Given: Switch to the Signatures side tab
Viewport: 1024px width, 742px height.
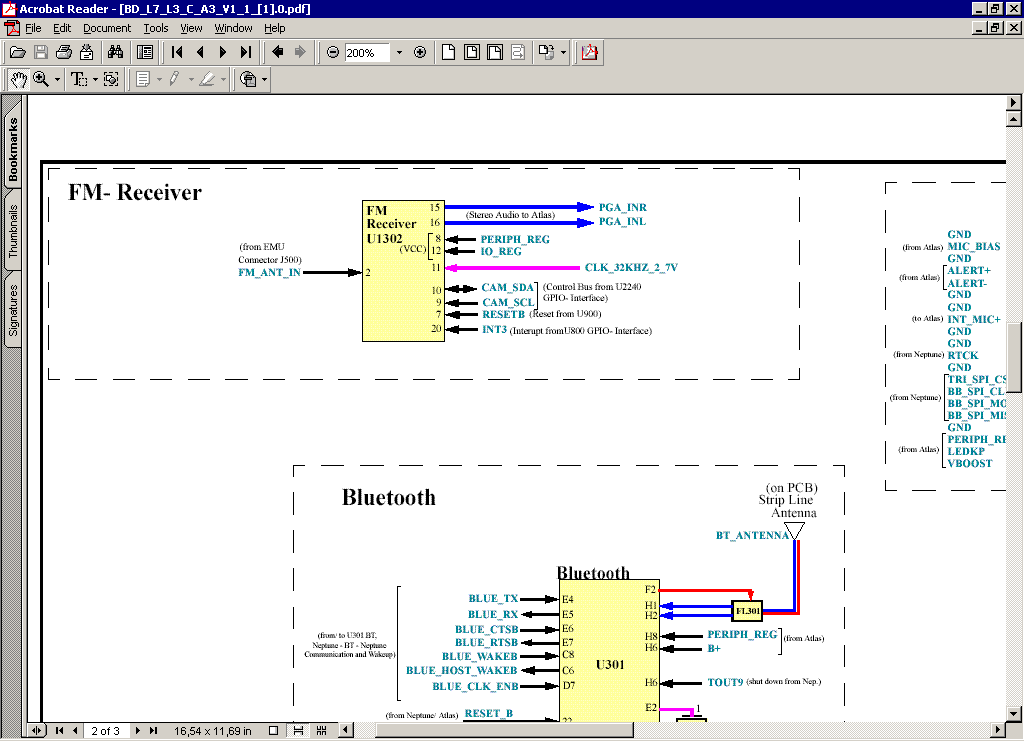Looking at the screenshot, I should (x=12, y=310).
